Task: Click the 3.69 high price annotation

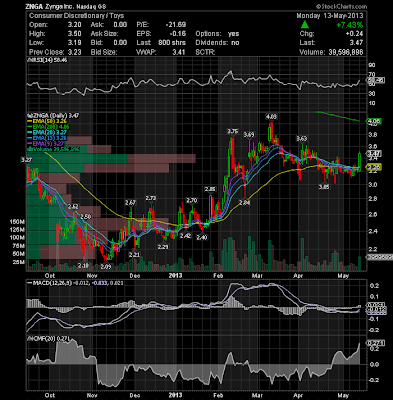Action: [x=249, y=135]
